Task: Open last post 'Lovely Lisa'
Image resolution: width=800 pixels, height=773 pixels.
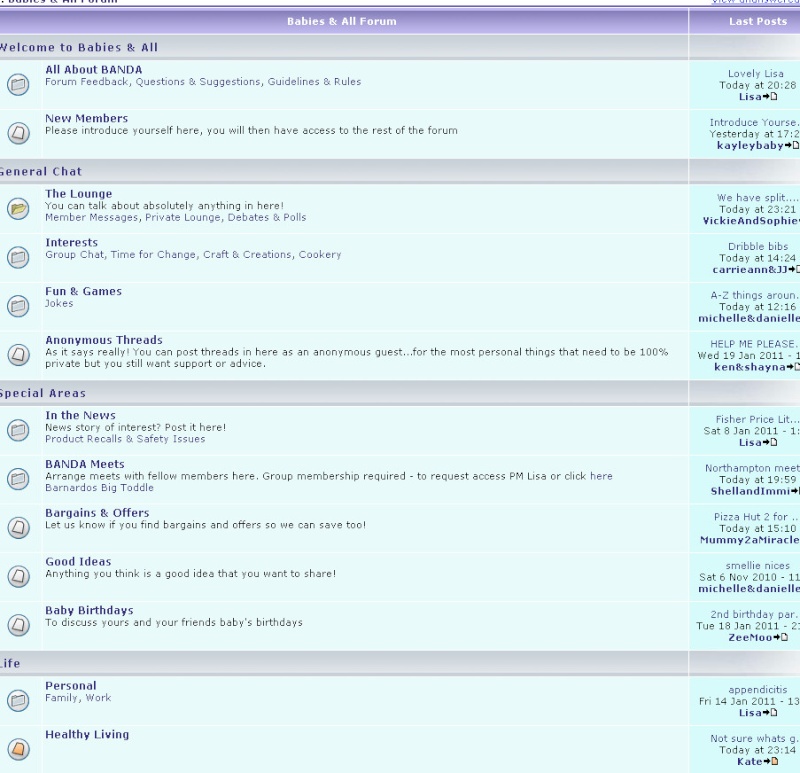Action: tap(756, 73)
